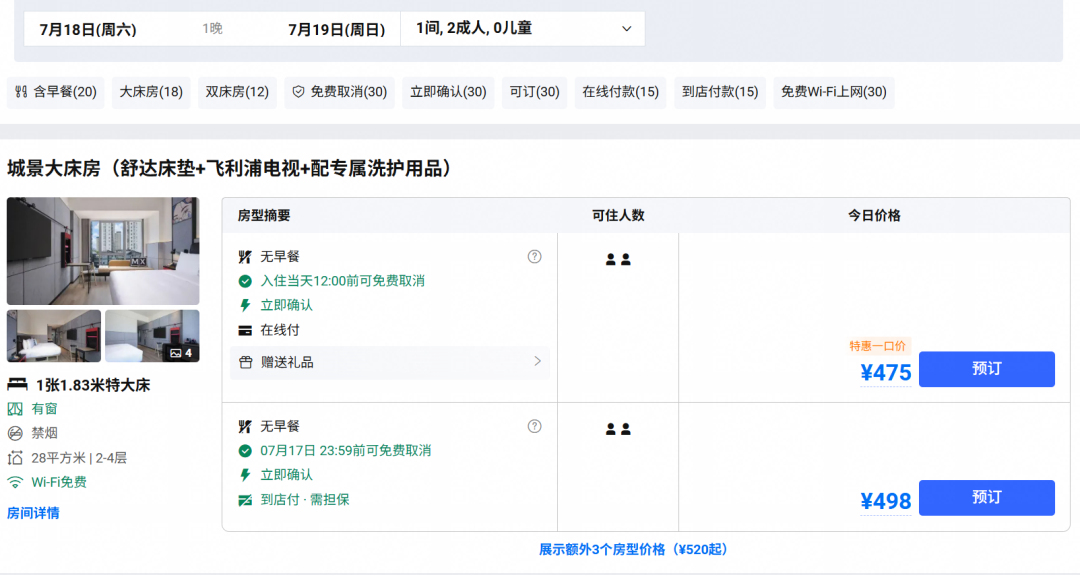
Task: Click green check icon beside 07月17日 23:59前可免费取消
Action: (x=245, y=451)
